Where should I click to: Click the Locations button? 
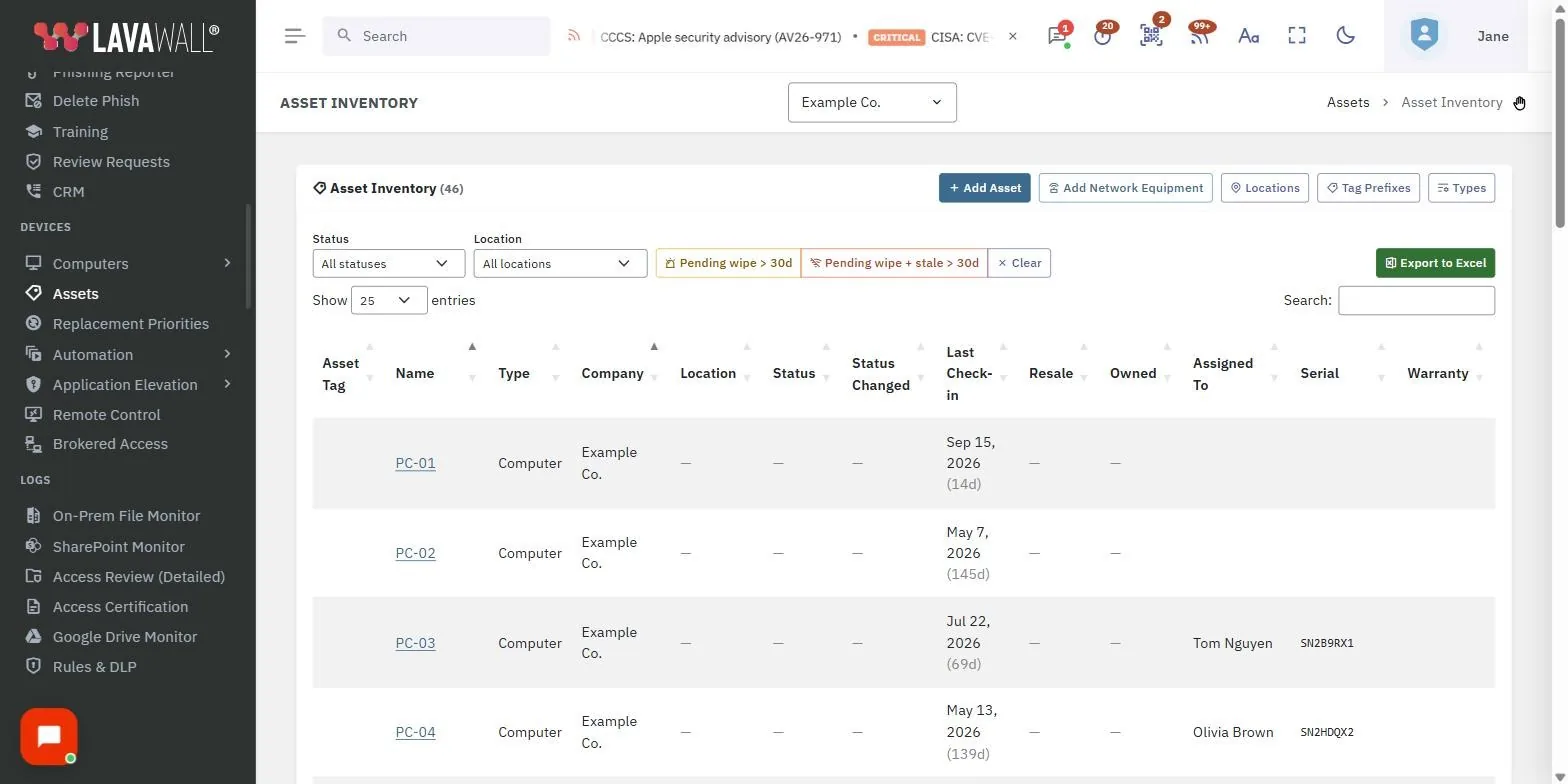[1264, 188]
